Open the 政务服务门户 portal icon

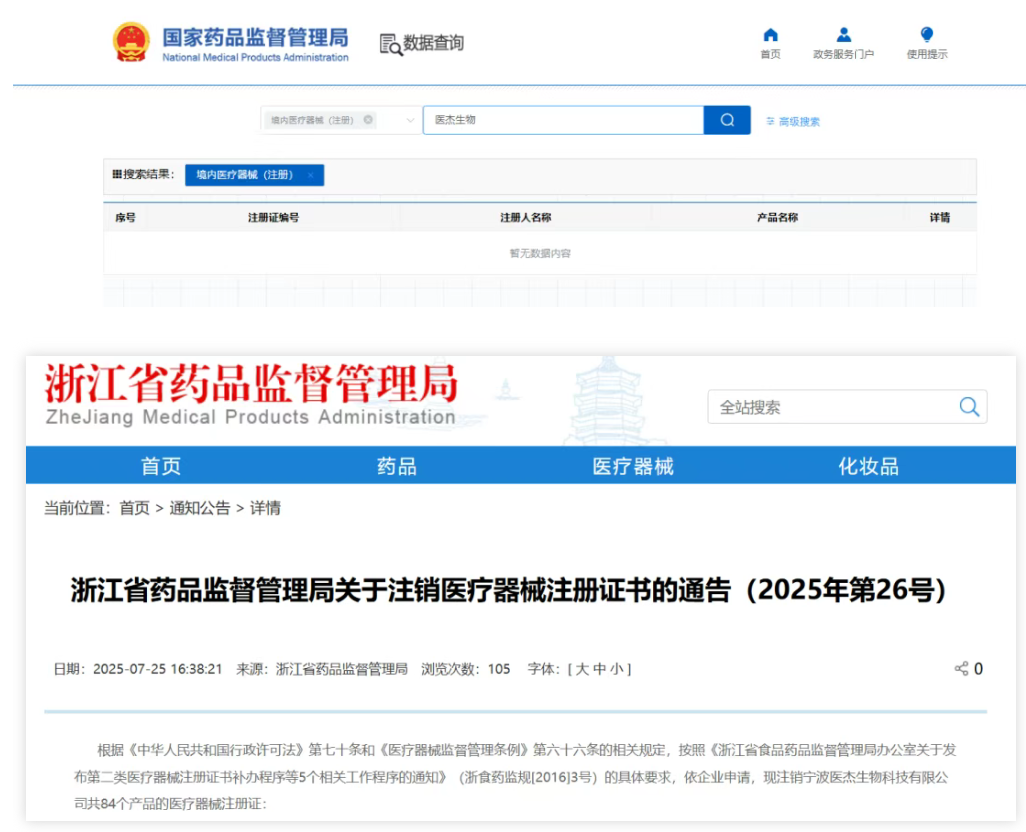843,36
